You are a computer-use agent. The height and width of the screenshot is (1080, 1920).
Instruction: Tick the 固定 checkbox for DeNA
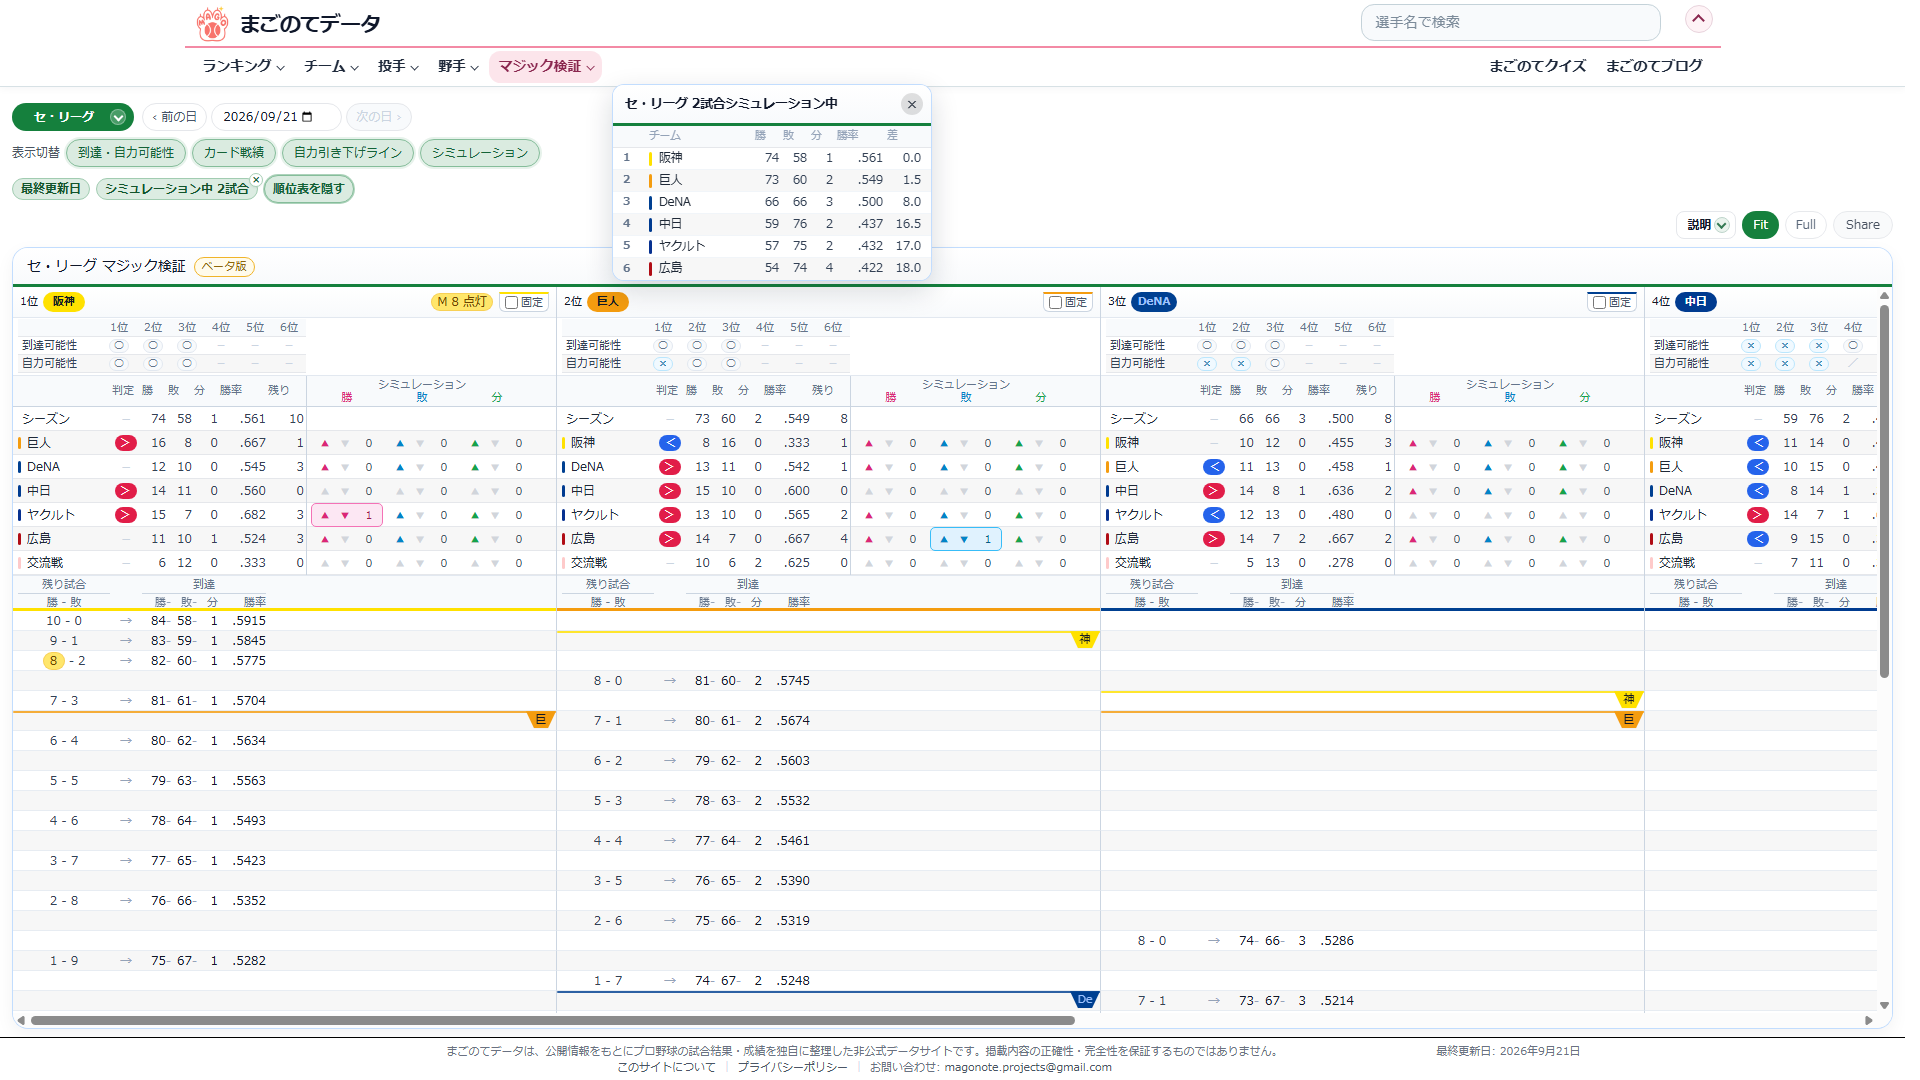coord(1600,302)
